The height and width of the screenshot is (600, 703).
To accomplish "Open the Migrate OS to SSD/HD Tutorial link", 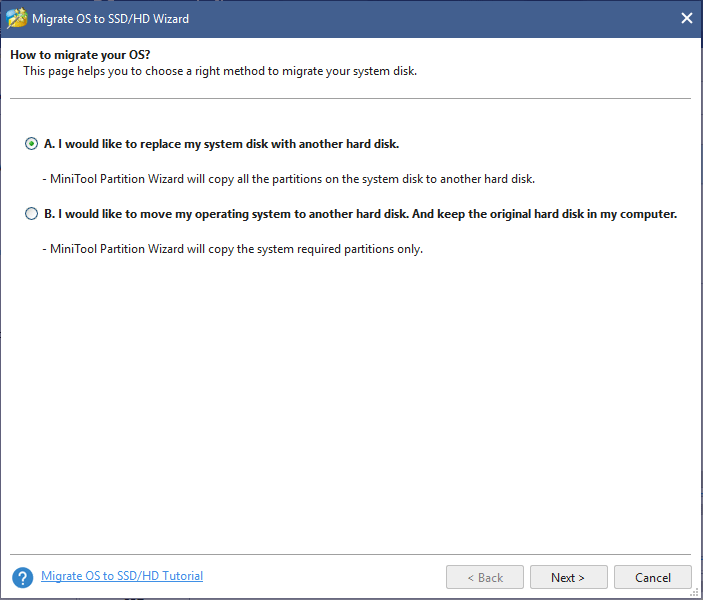I will 122,576.
